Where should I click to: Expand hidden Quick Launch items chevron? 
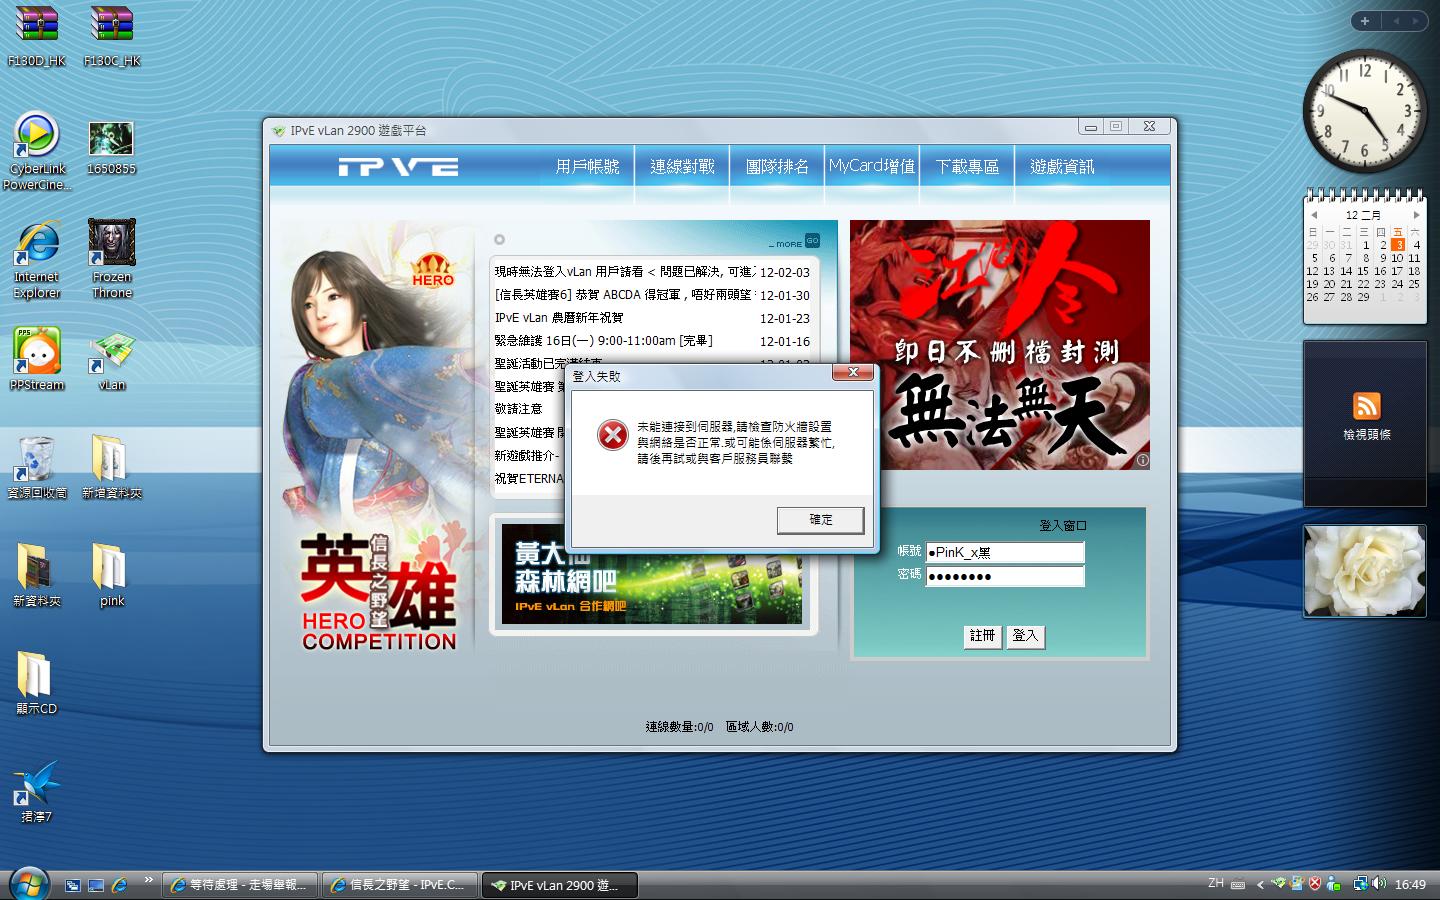pos(148,880)
